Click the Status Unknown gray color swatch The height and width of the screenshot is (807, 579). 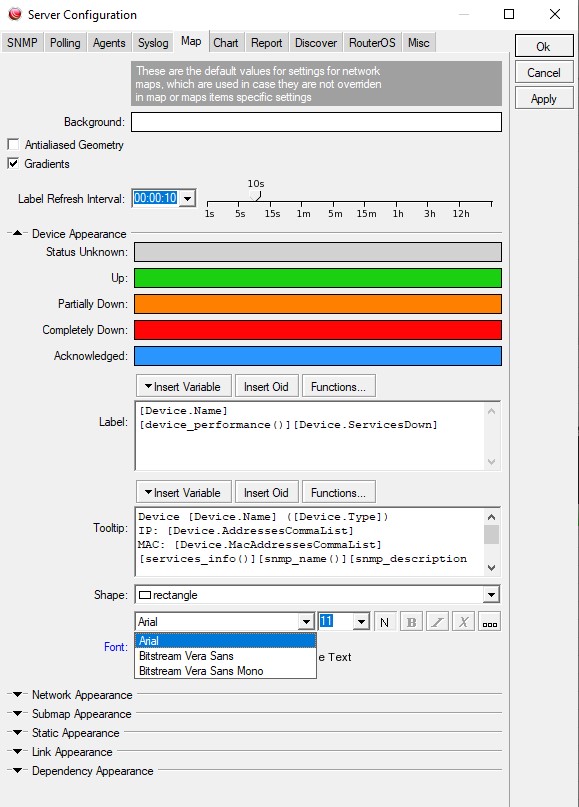click(x=318, y=252)
